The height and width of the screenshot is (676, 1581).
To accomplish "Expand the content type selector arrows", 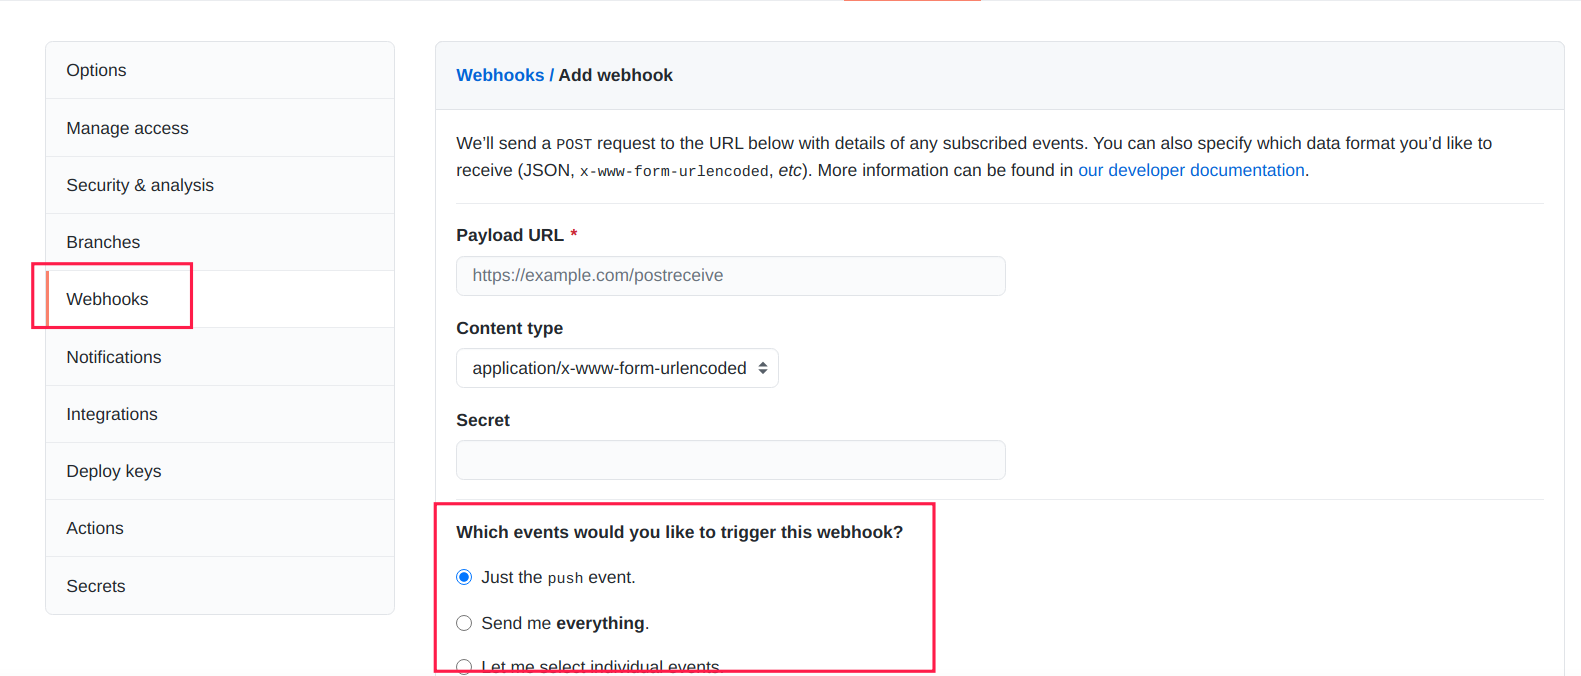I will coord(763,367).
